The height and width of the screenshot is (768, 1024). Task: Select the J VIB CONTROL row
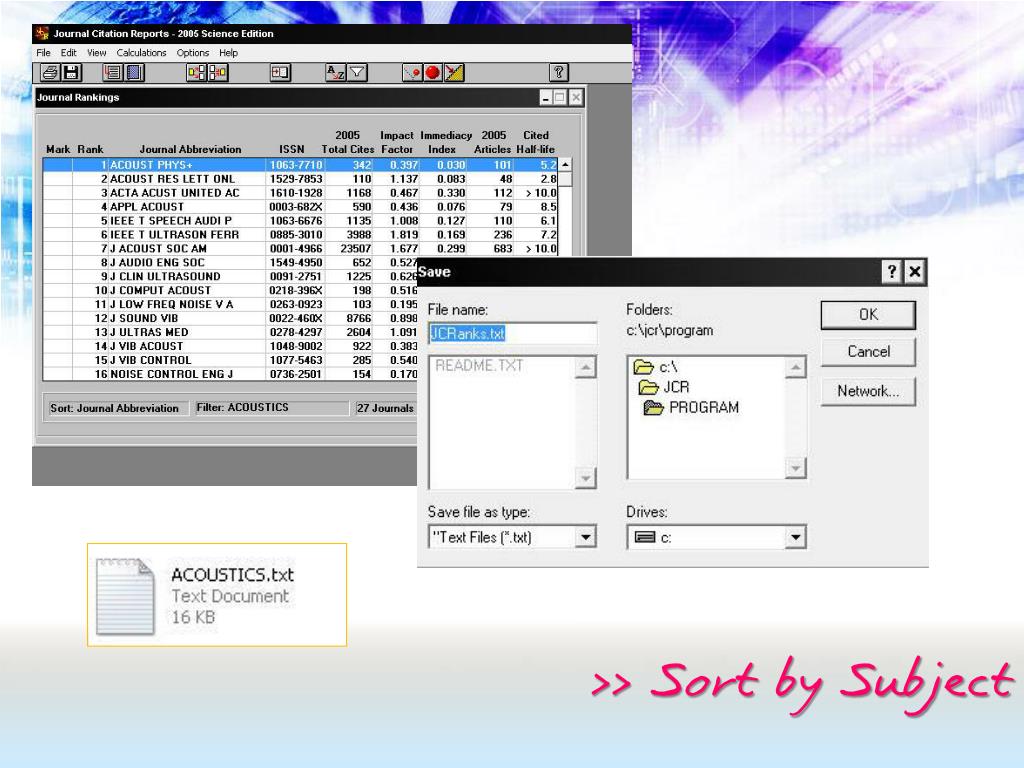[x=230, y=360]
